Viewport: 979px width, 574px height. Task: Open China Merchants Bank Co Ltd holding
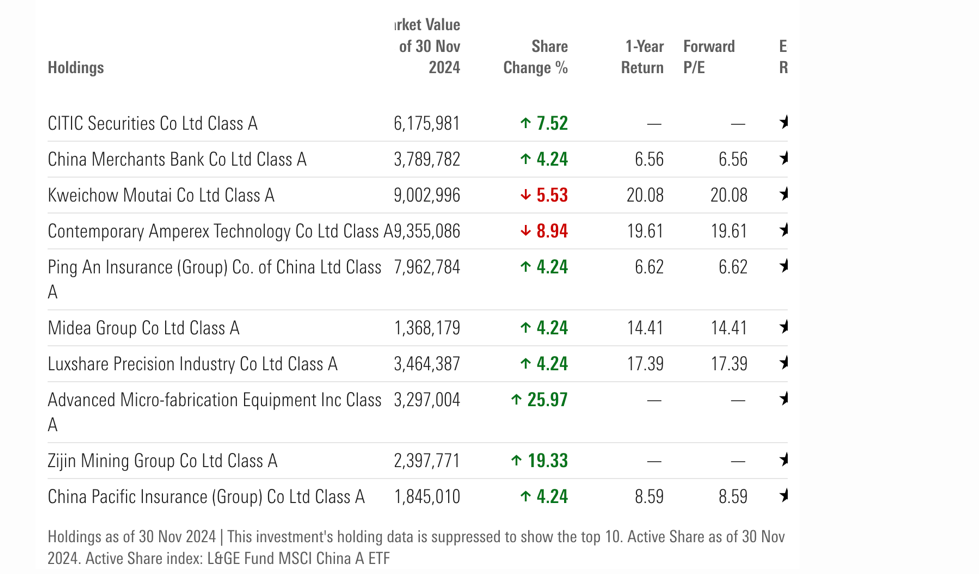[177, 160]
